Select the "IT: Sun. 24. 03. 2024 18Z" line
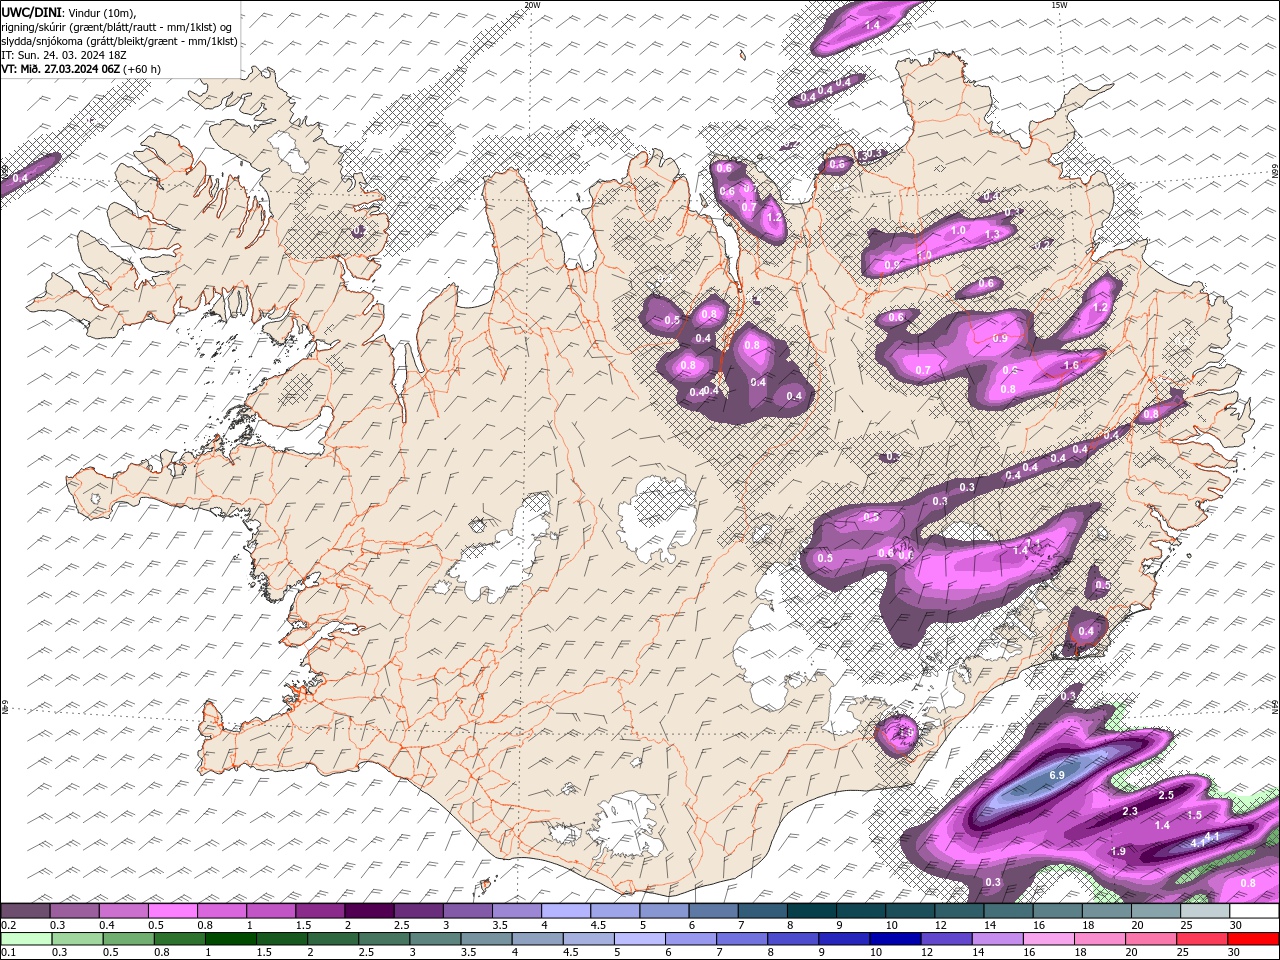Viewport: 1280px width, 960px height. point(64,55)
